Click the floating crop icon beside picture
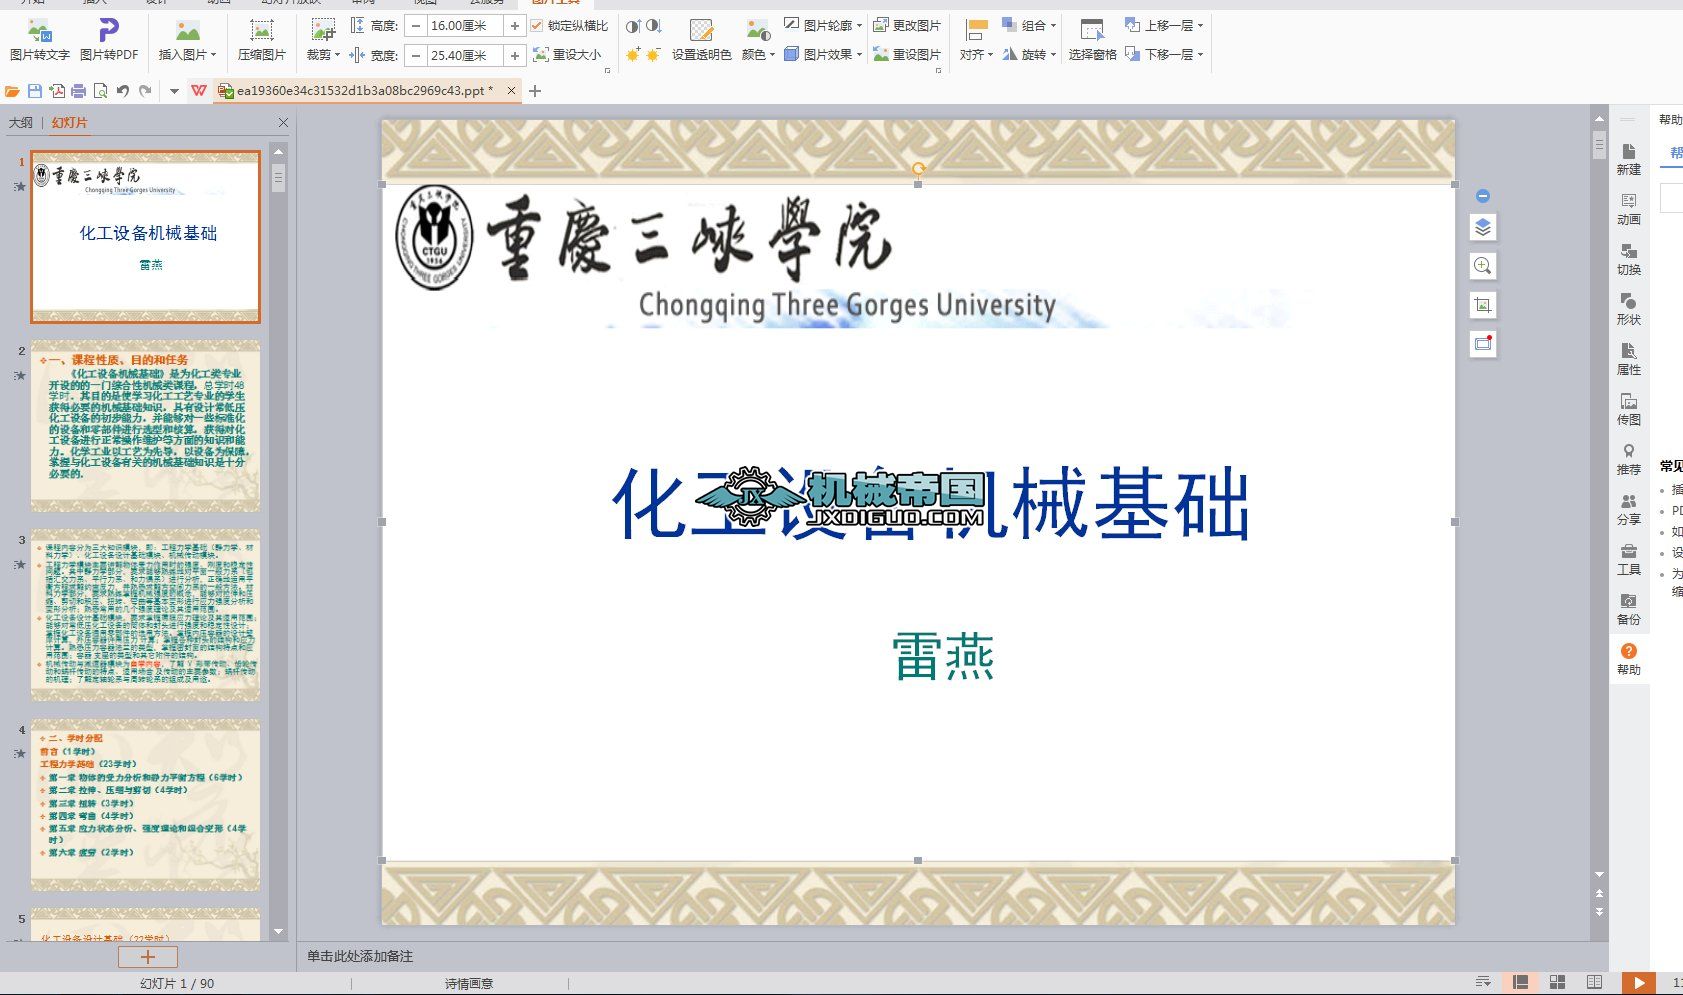Screen dimensions: 1683x995 [x=1483, y=305]
